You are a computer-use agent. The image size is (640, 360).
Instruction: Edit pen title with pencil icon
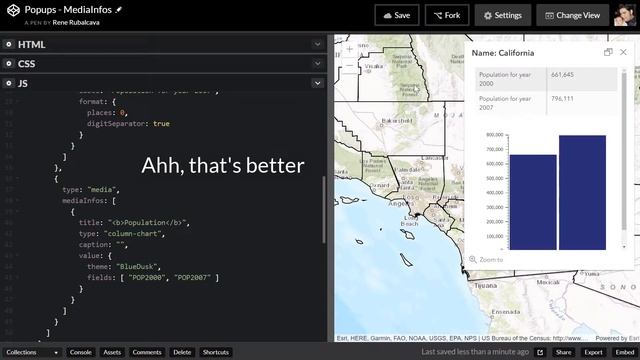tap(119, 10)
